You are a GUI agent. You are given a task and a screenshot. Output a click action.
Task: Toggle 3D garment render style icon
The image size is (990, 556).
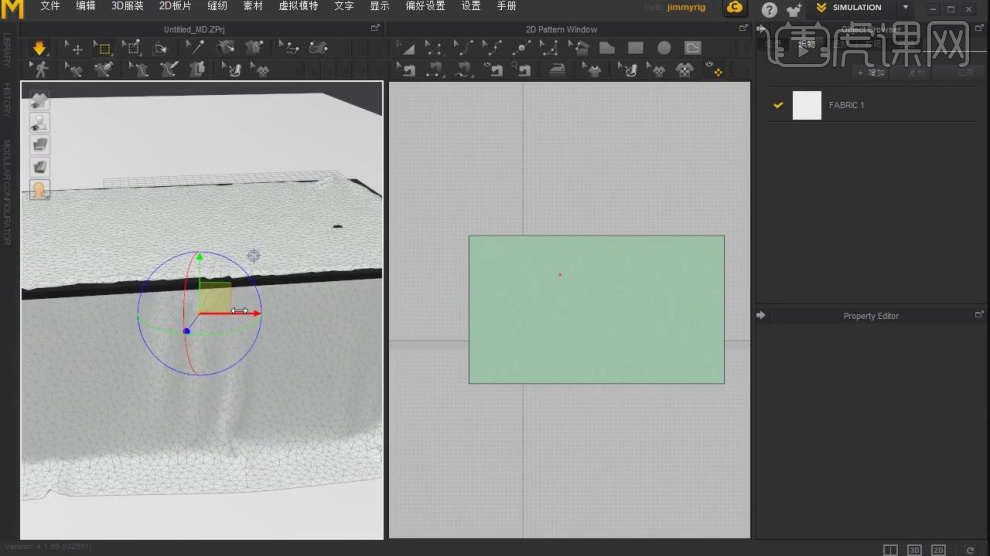[x=39, y=145]
